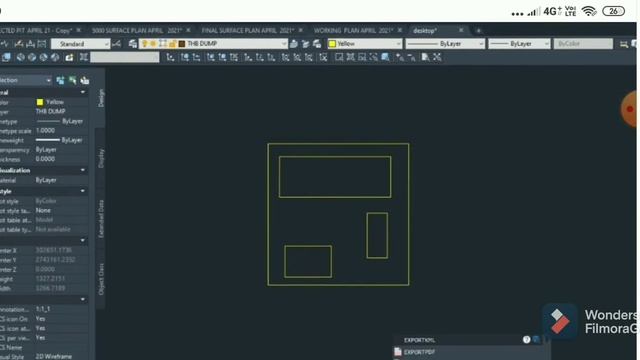The height and width of the screenshot is (360, 640).
Task: Click the yellow color swatch in Properties Color row
Action: click(40, 102)
